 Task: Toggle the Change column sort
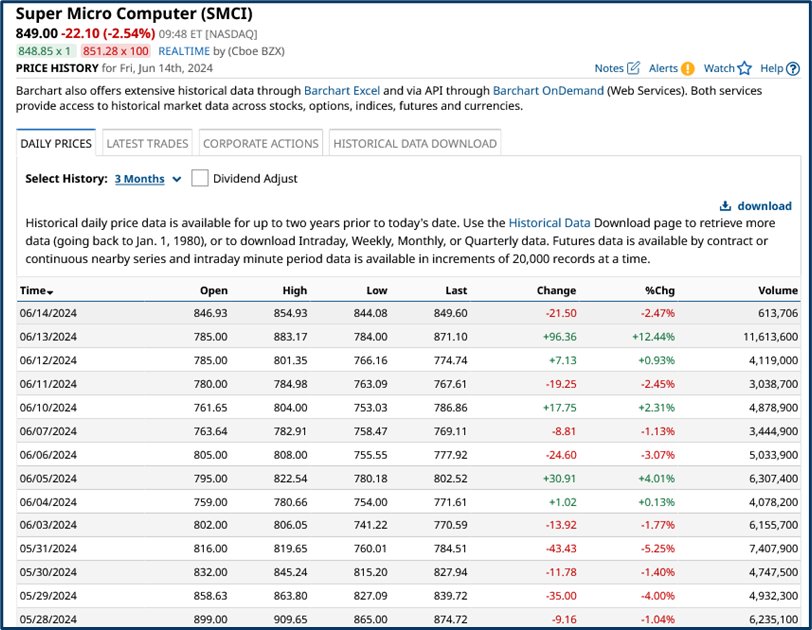(556, 291)
